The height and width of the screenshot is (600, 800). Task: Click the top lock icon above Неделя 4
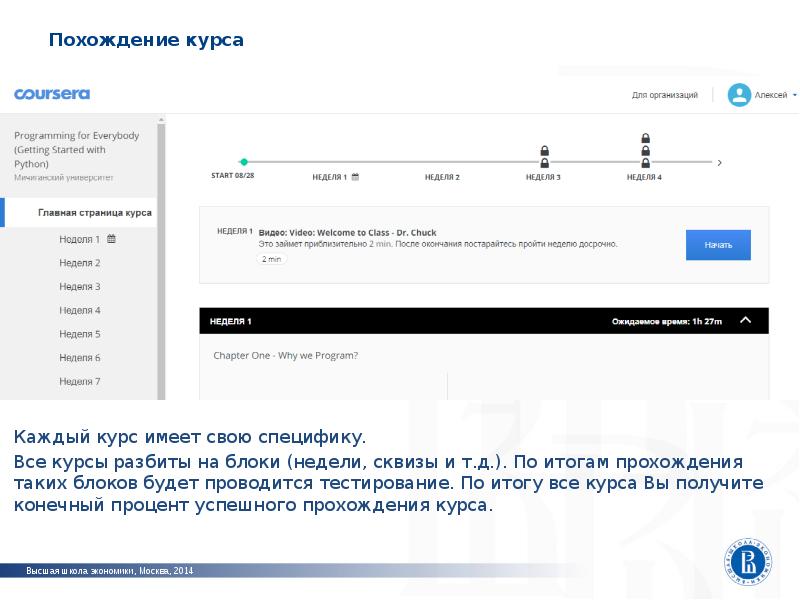tap(645, 138)
